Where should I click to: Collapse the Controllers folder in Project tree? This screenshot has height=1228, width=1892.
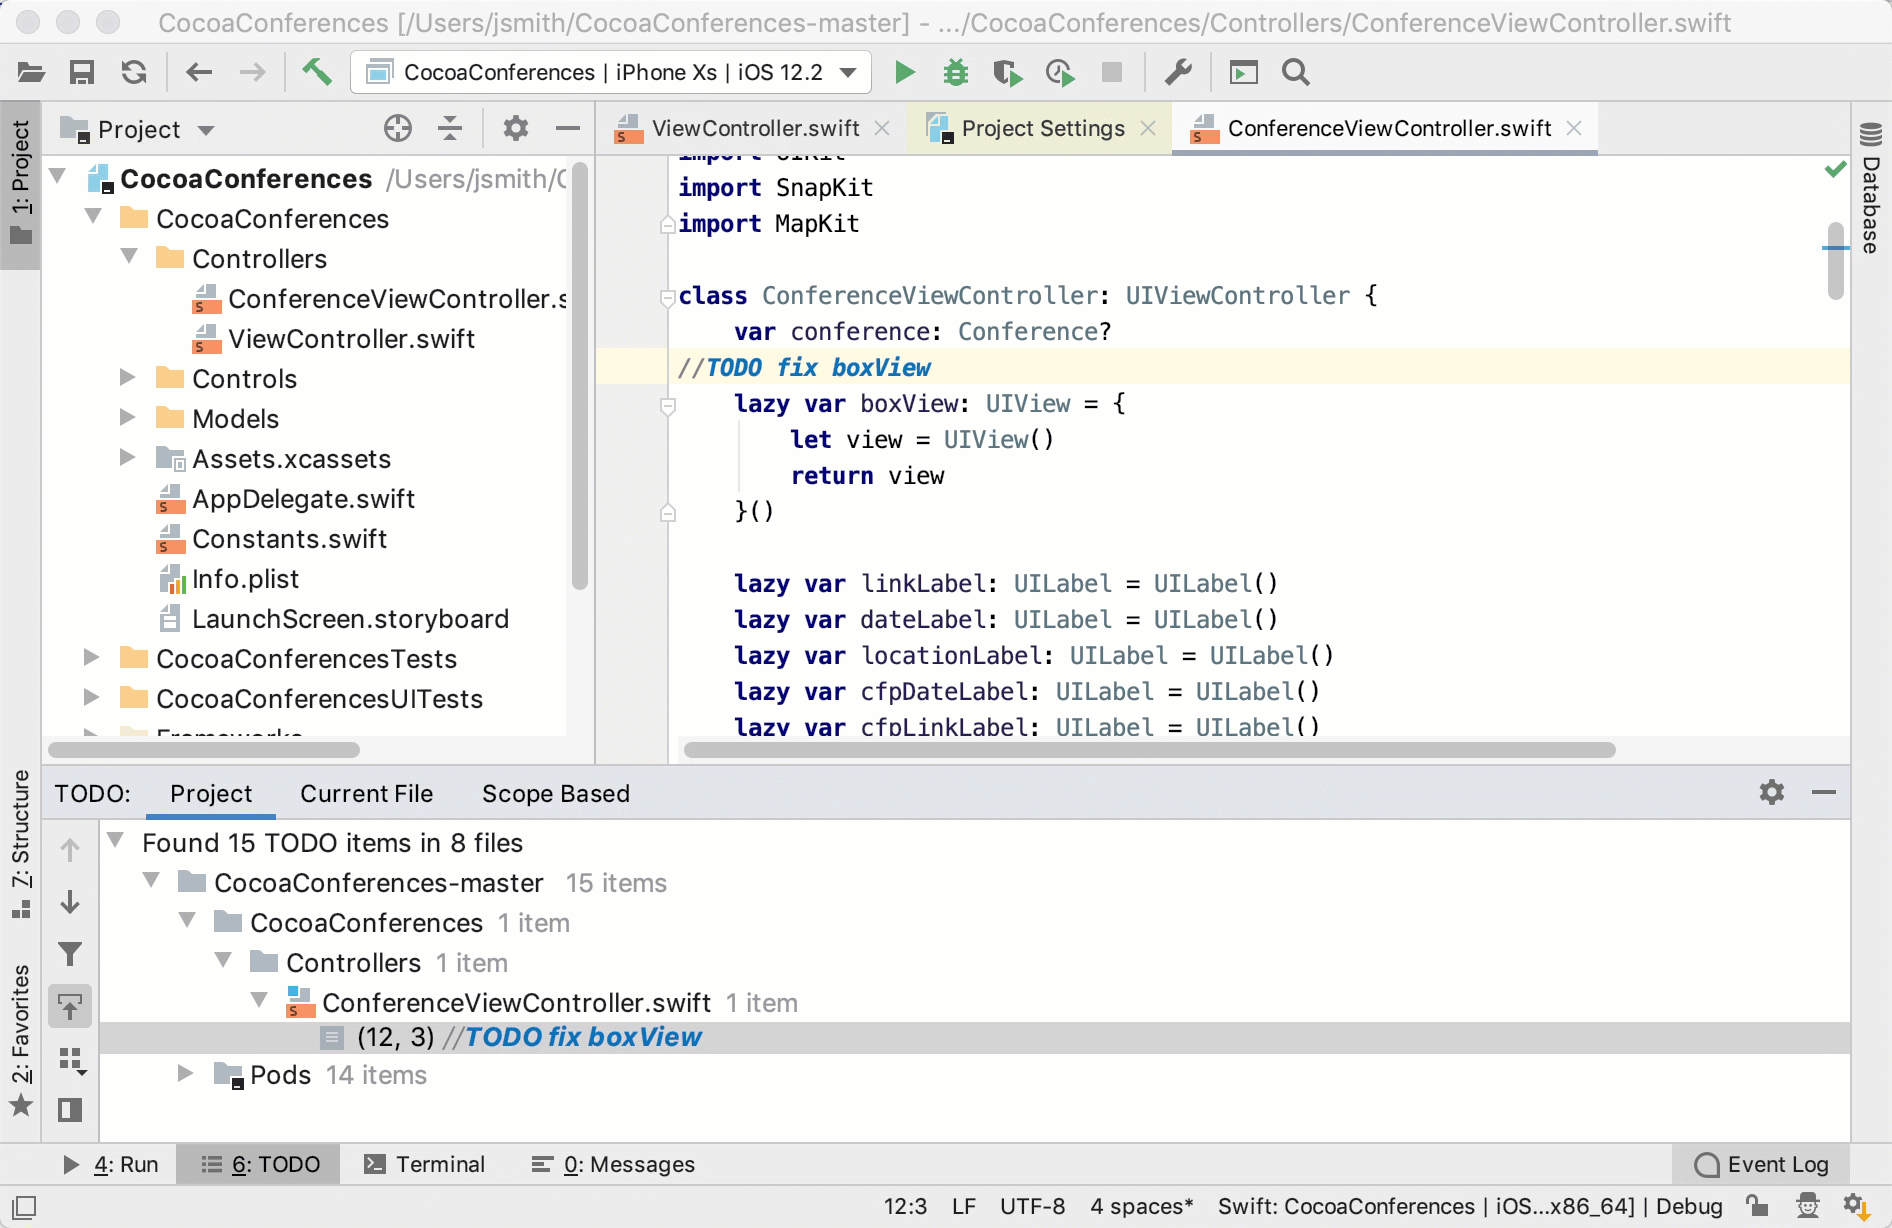tap(129, 258)
